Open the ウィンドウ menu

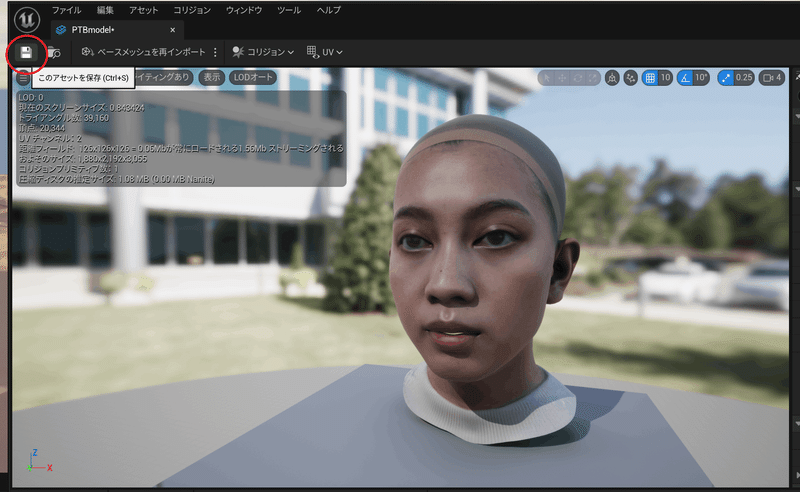[244, 10]
